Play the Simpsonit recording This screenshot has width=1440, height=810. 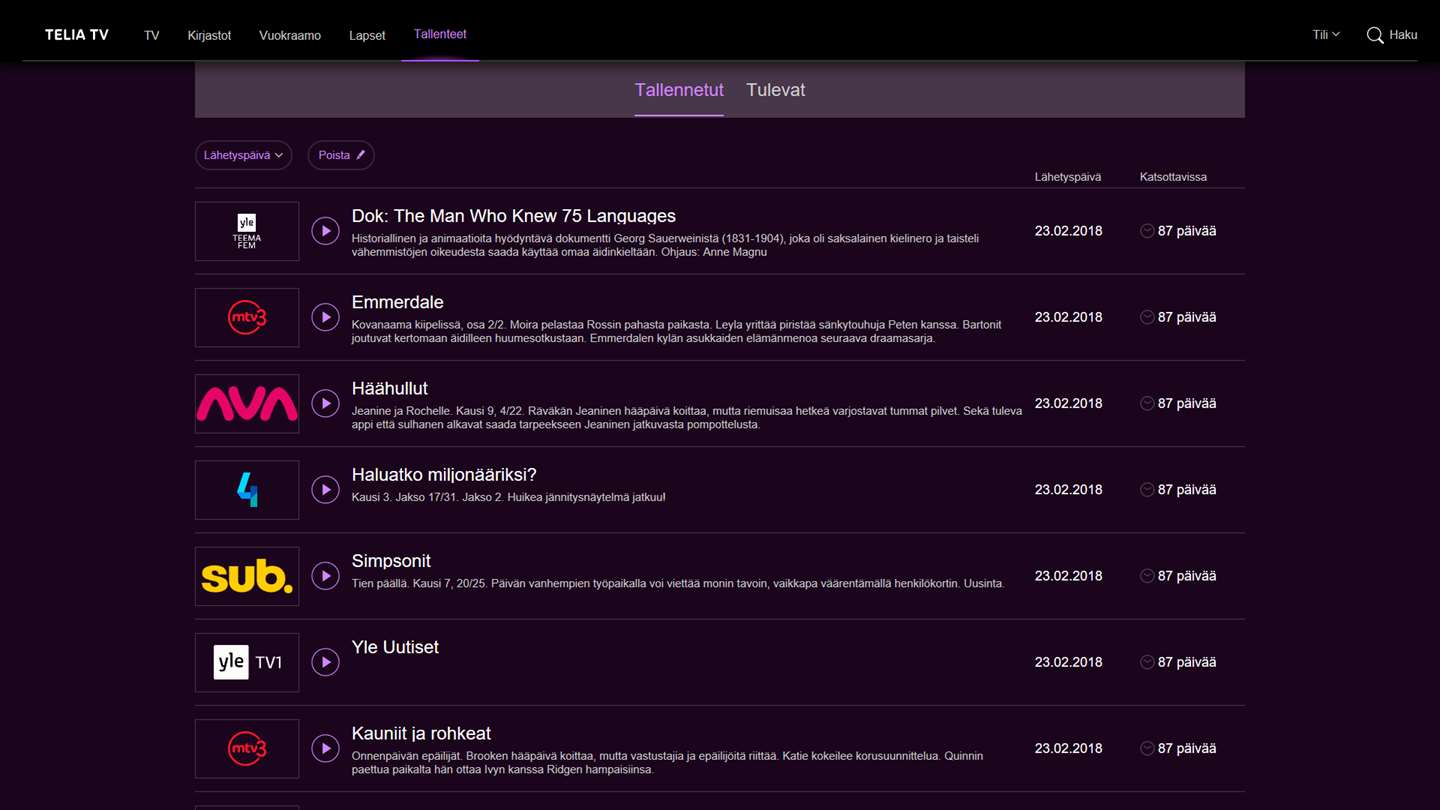(x=325, y=576)
